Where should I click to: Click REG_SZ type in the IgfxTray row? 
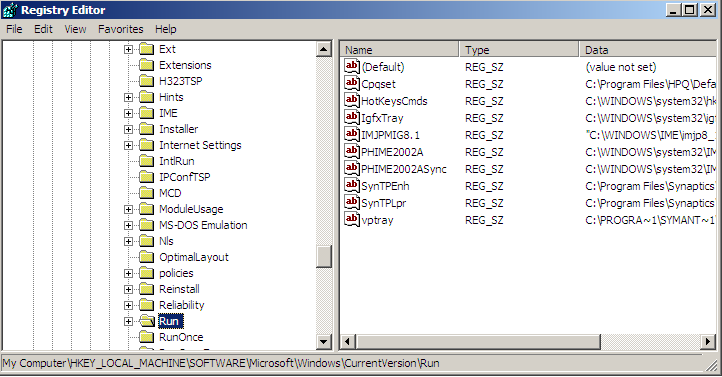[x=484, y=118]
